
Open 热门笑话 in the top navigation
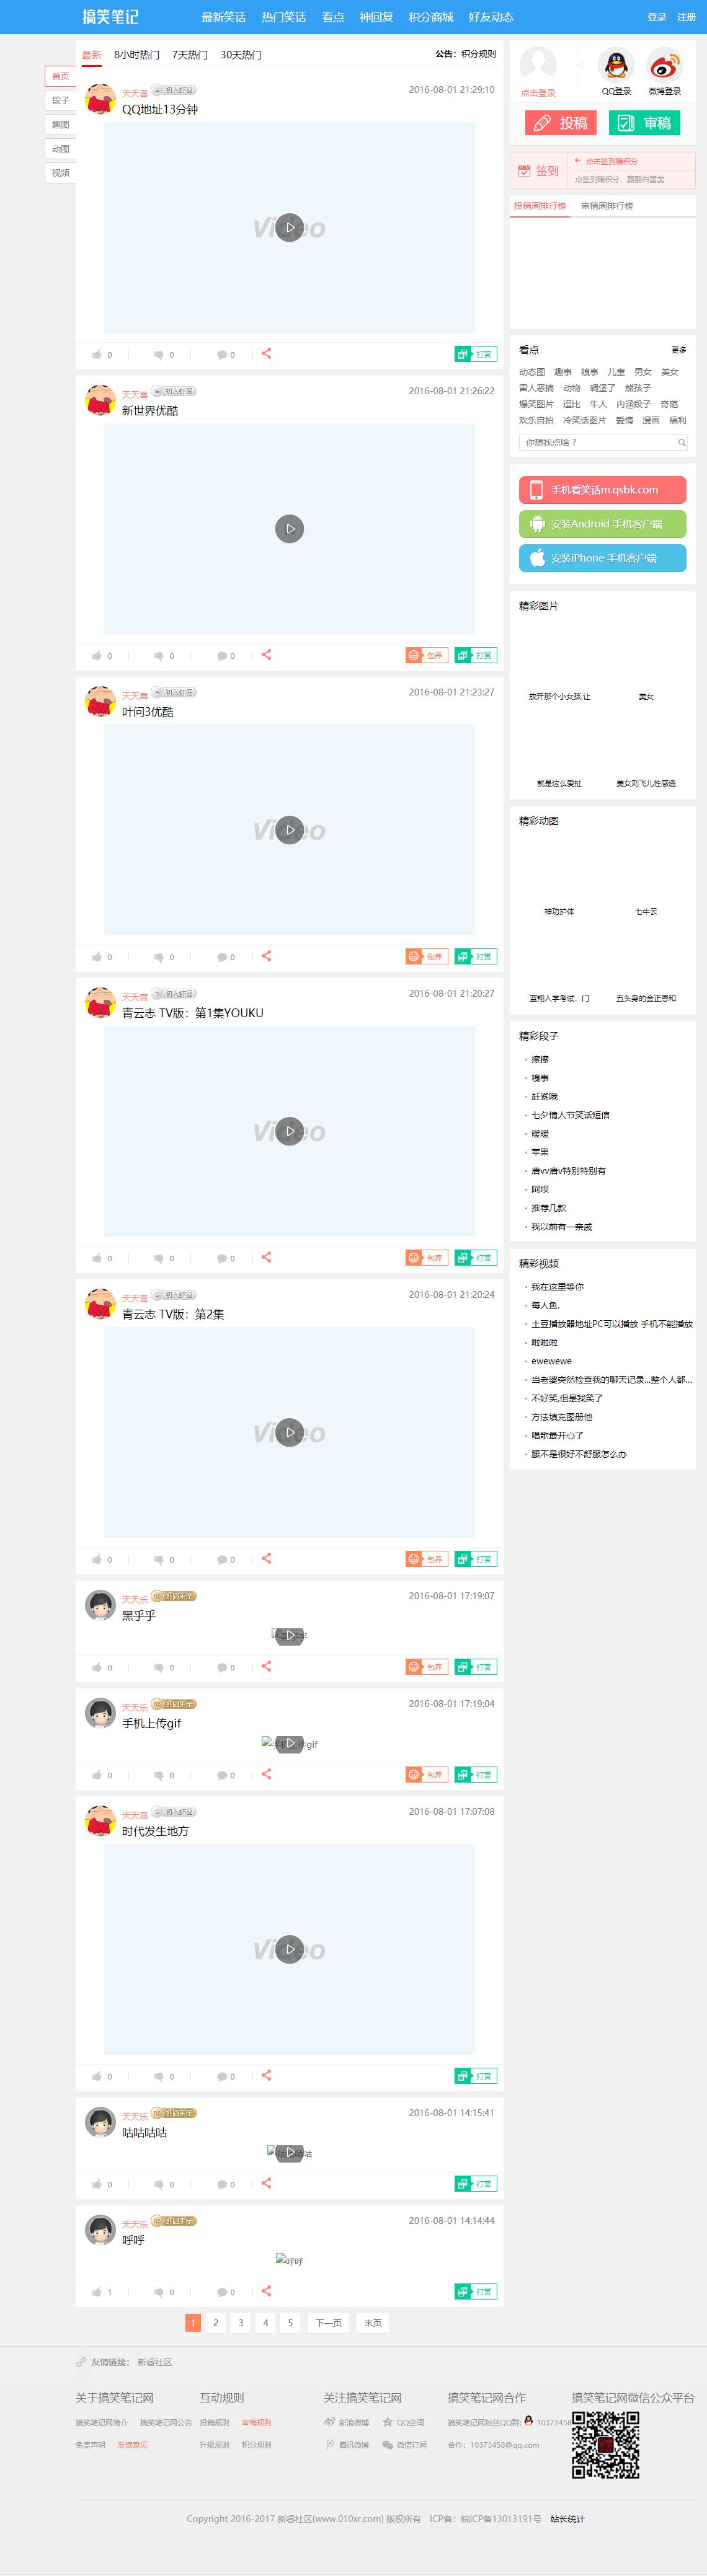pos(284,17)
